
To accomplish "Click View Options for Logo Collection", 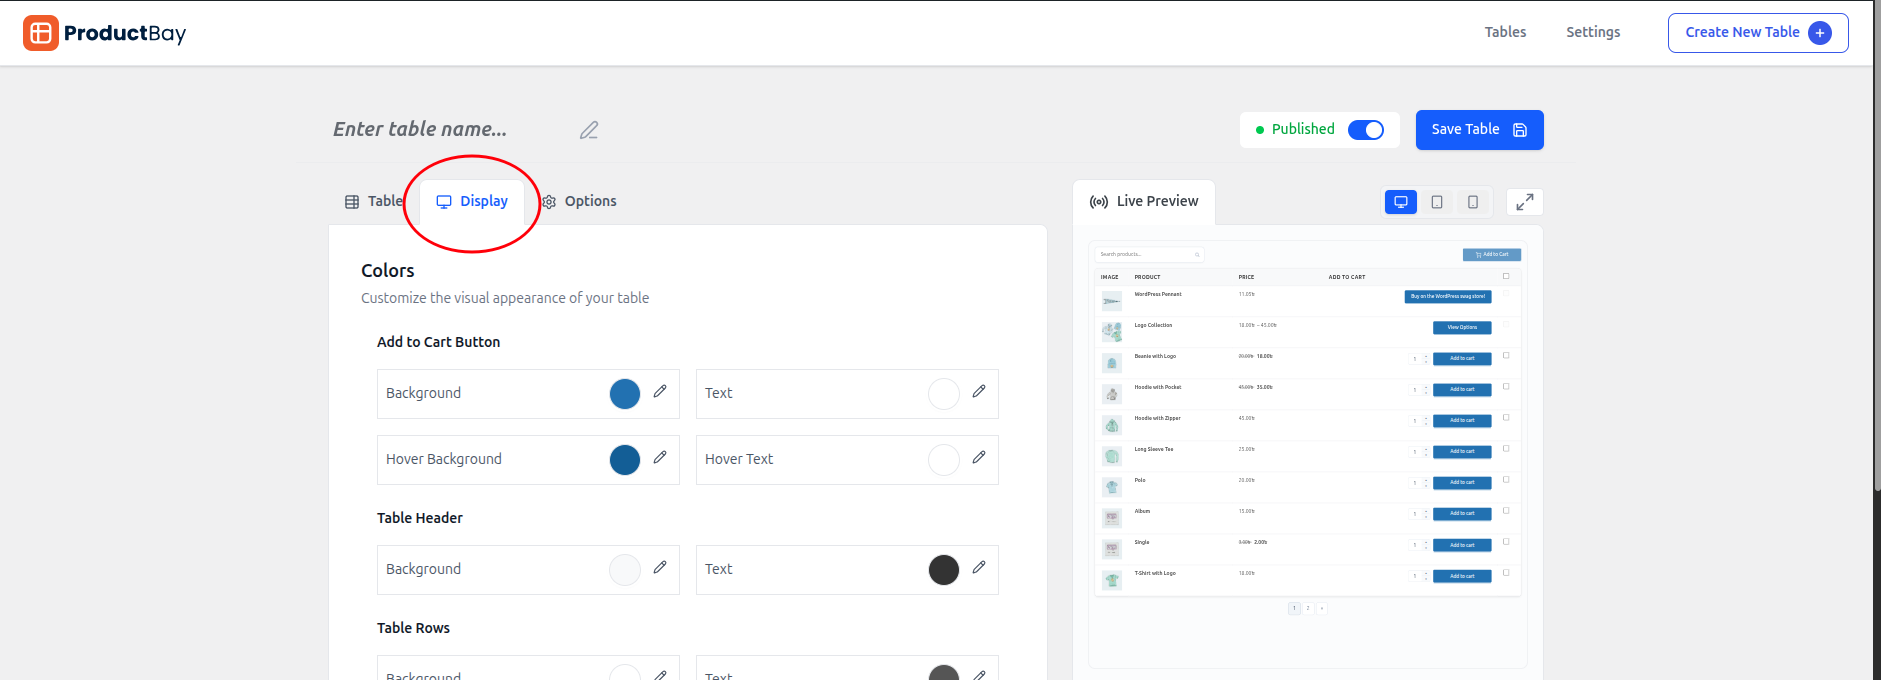I will click(x=1462, y=327).
